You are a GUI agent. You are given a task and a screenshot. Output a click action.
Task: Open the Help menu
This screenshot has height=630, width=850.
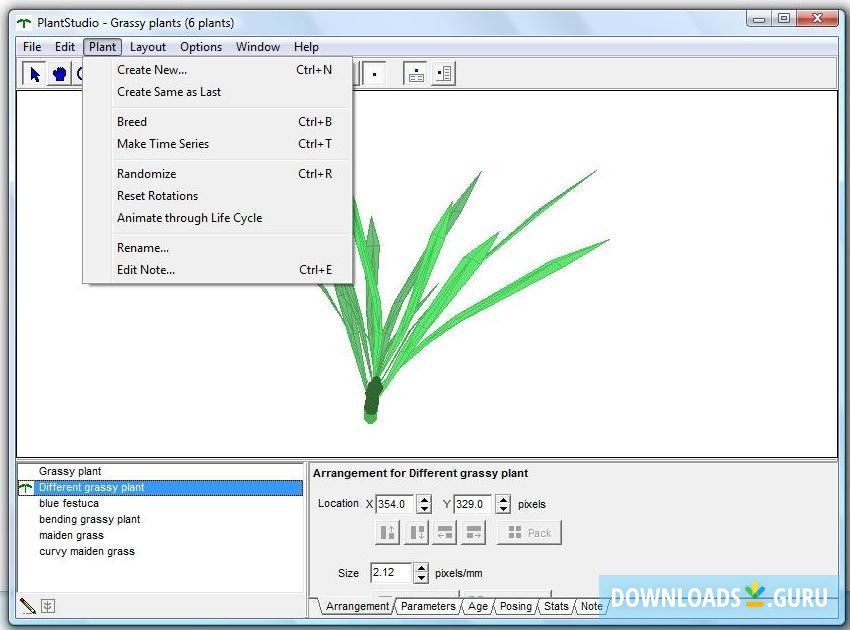[306, 47]
